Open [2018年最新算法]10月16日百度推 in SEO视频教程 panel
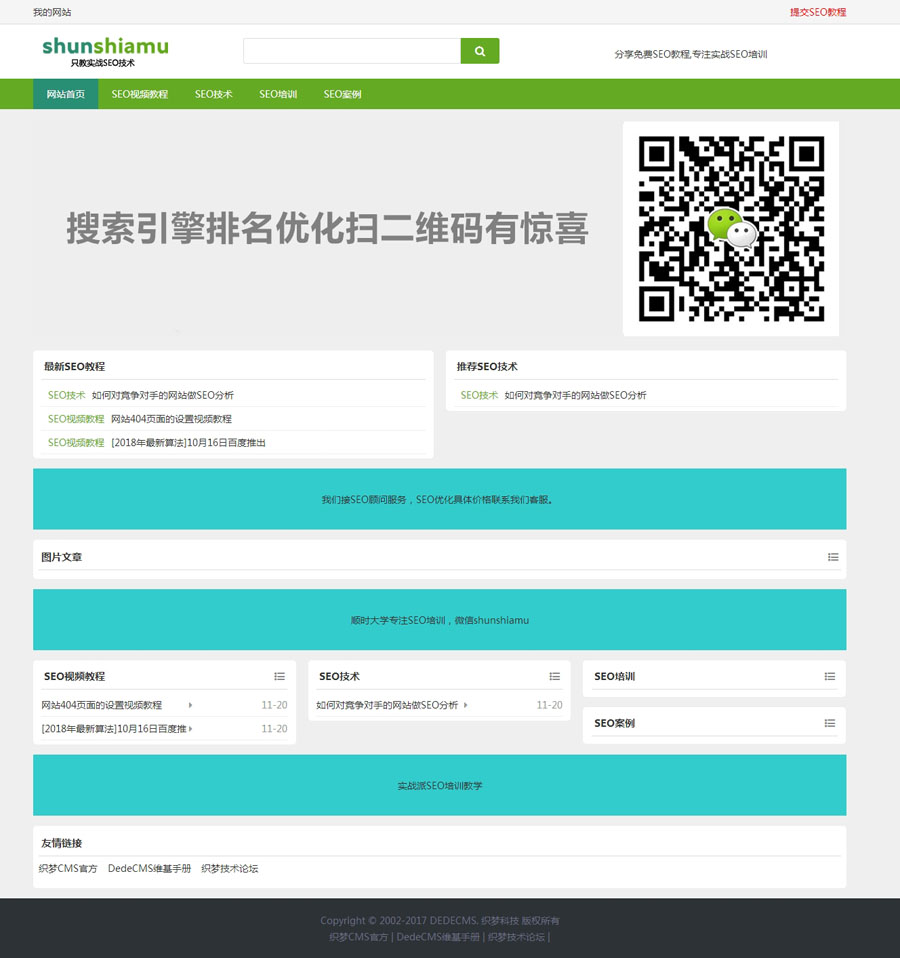The width and height of the screenshot is (900, 958). tap(114, 728)
